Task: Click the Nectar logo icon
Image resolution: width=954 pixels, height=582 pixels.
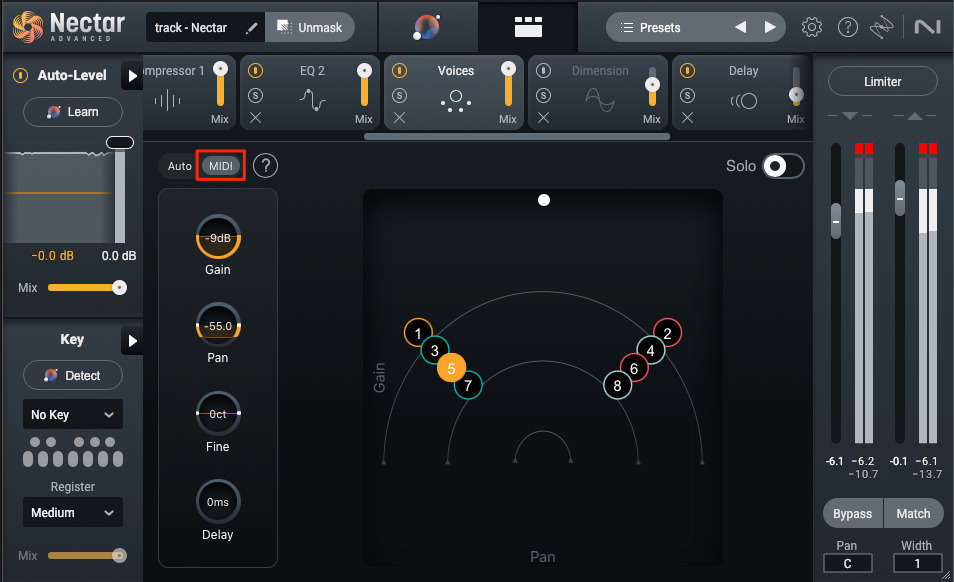Action: (x=28, y=27)
